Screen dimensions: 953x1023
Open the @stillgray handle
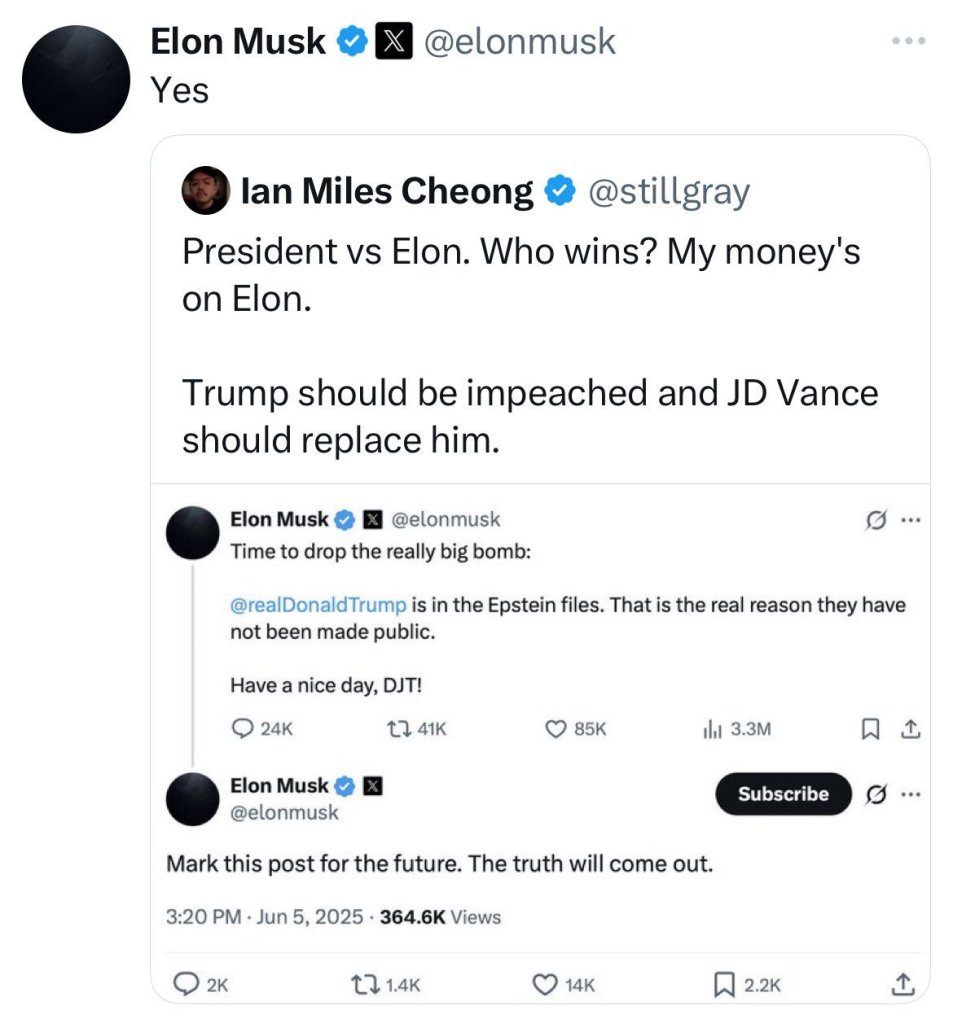click(669, 190)
